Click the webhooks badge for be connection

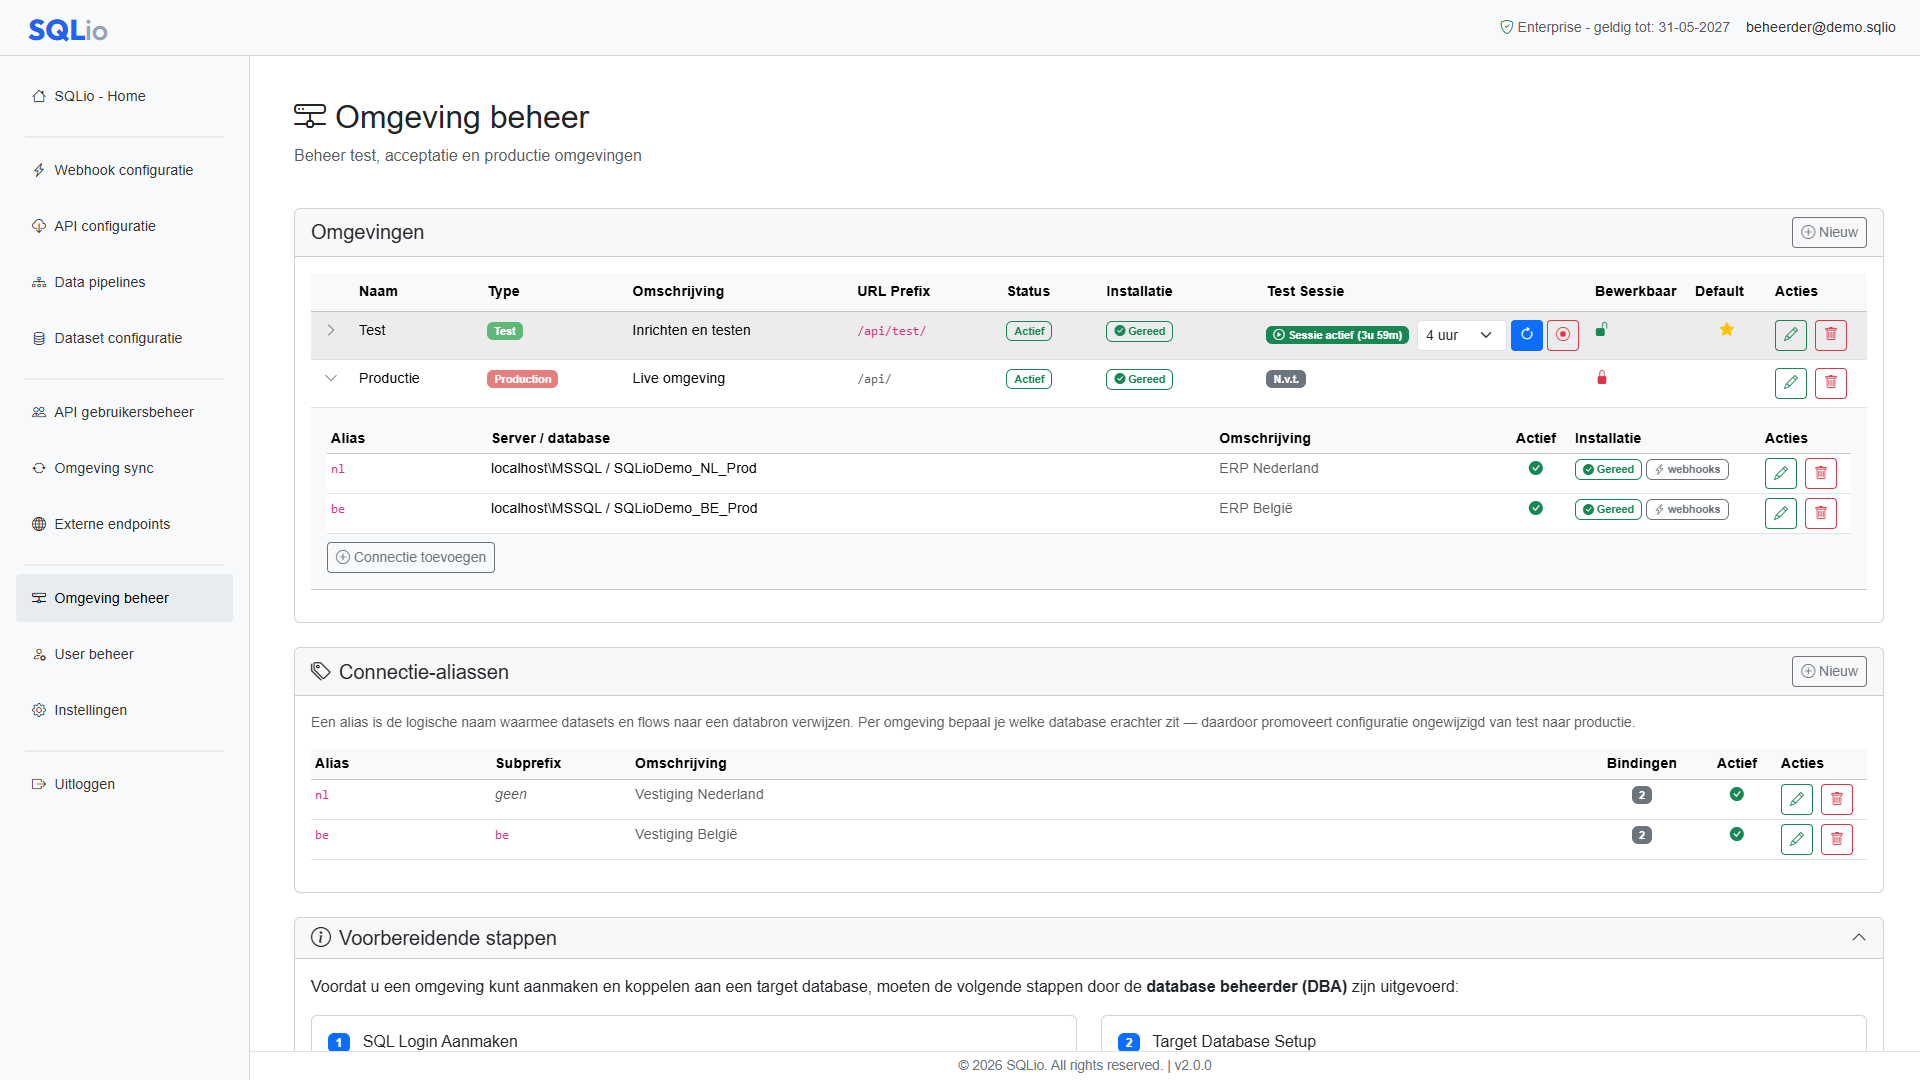pos(1686,509)
